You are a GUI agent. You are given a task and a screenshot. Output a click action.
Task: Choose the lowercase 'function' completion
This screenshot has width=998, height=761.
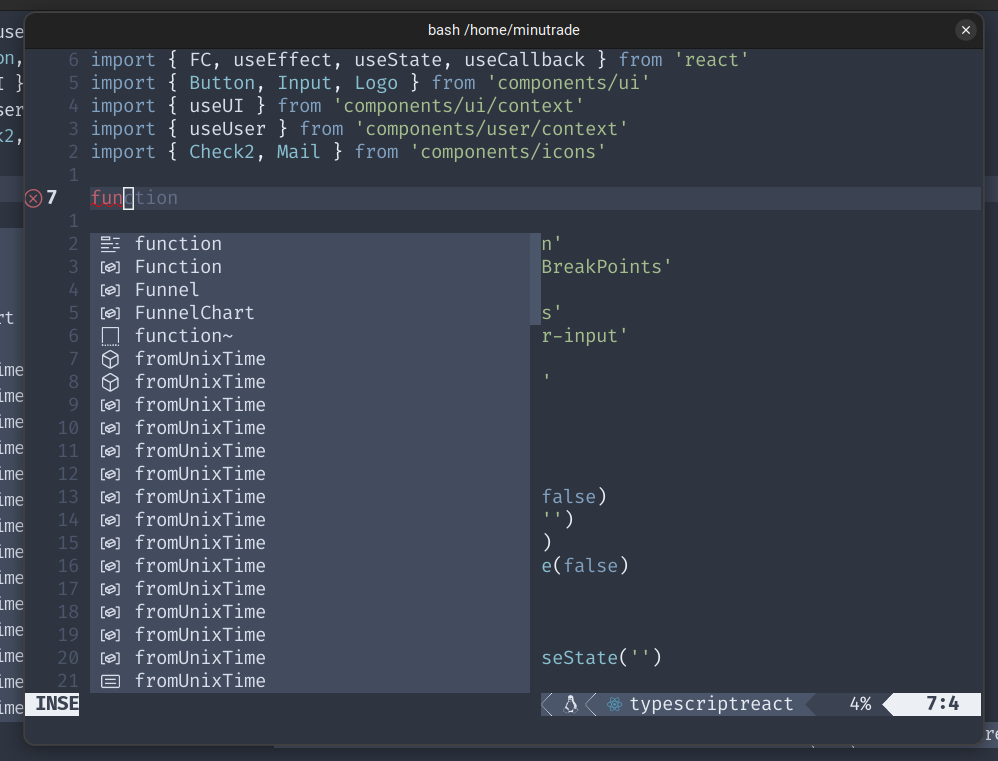click(x=309, y=244)
